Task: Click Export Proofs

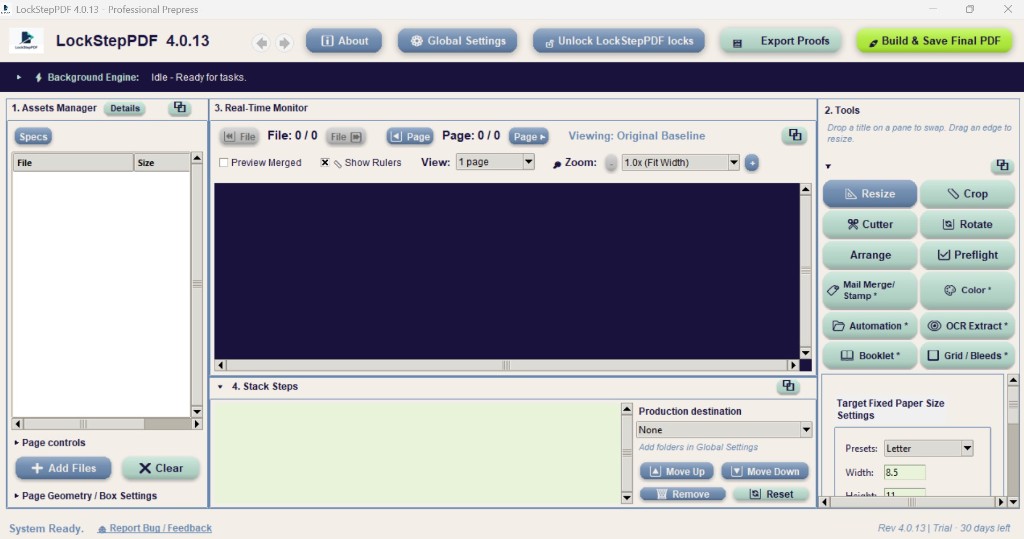Action: (x=781, y=41)
